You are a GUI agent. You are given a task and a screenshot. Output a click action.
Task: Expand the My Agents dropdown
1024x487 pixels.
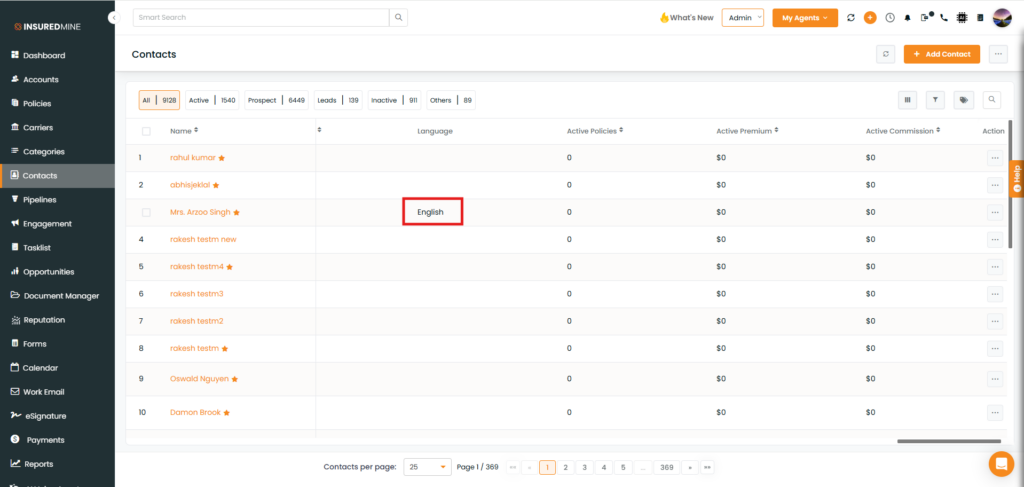tap(805, 18)
